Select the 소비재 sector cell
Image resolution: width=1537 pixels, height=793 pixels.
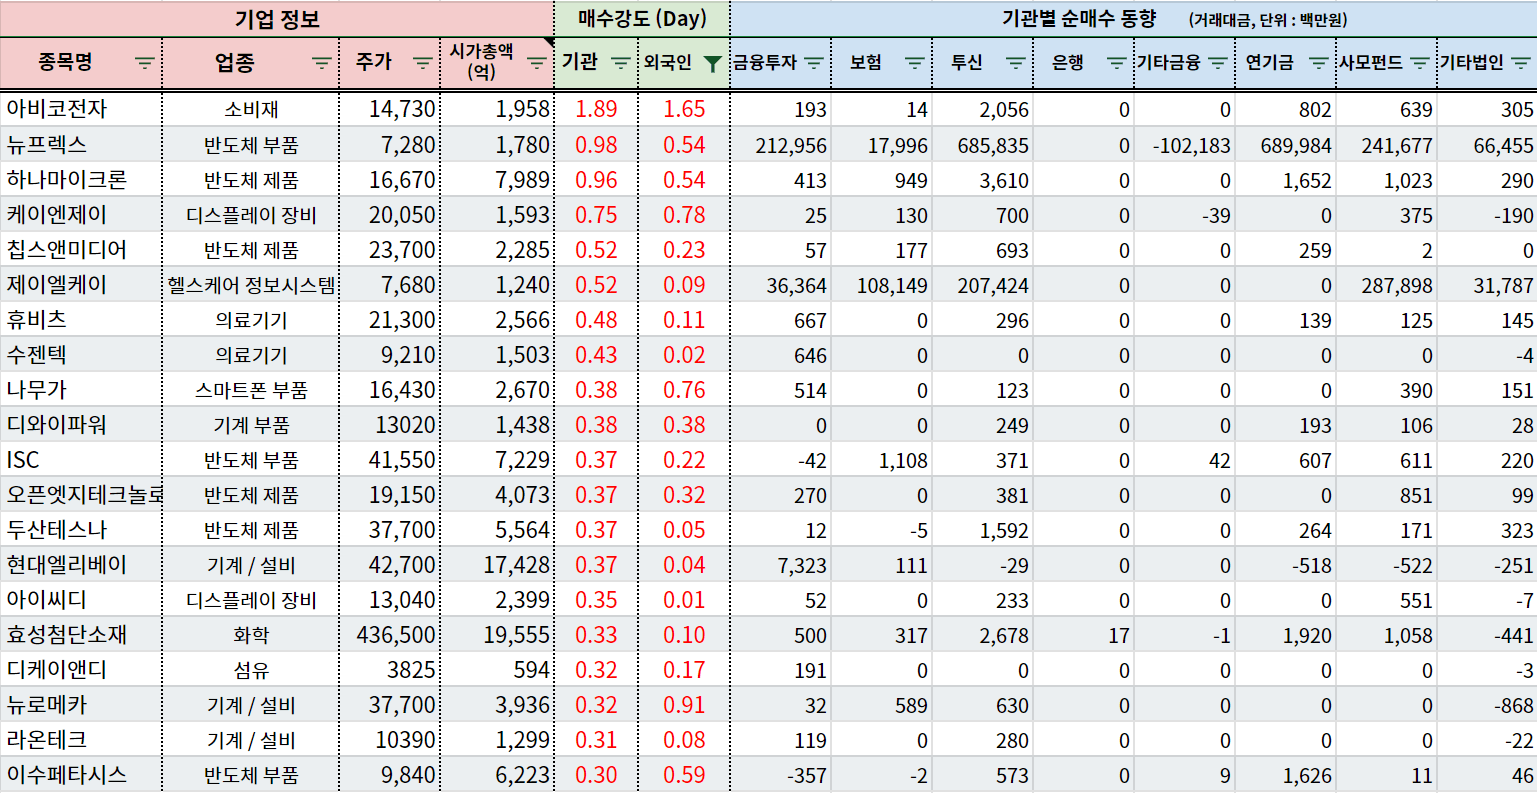[x=251, y=109]
